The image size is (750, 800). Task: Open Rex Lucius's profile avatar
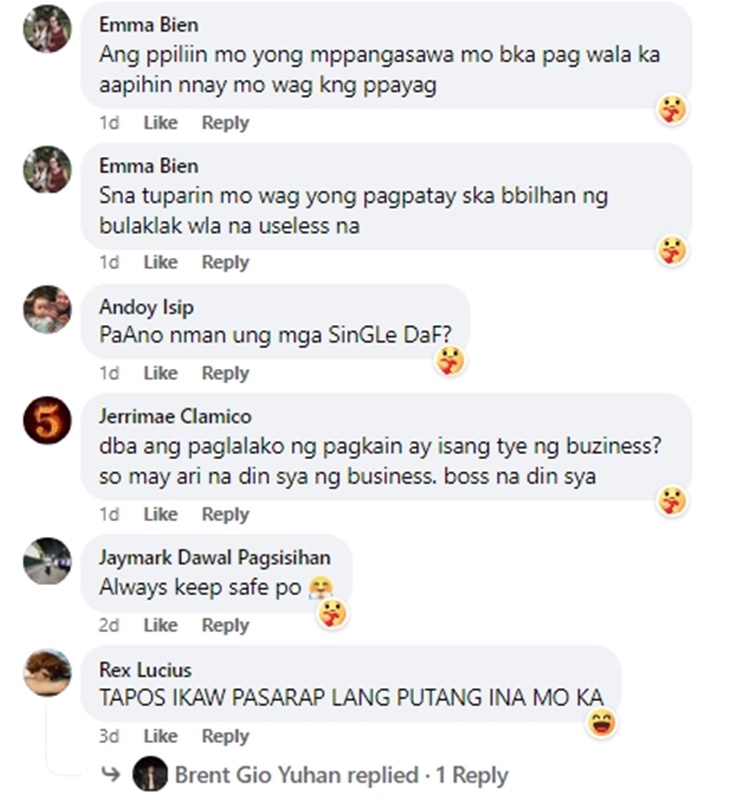click(47, 672)
